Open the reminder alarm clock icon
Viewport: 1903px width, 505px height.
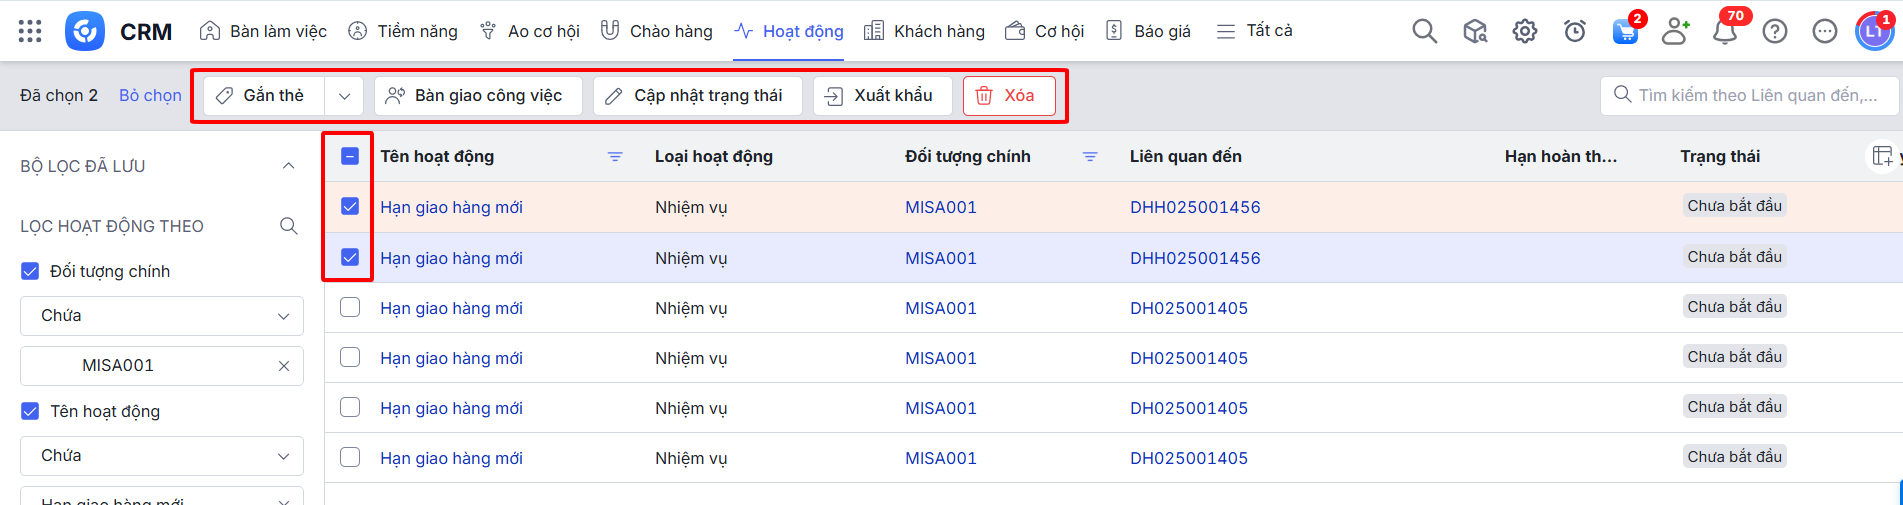pos(1575,31)
